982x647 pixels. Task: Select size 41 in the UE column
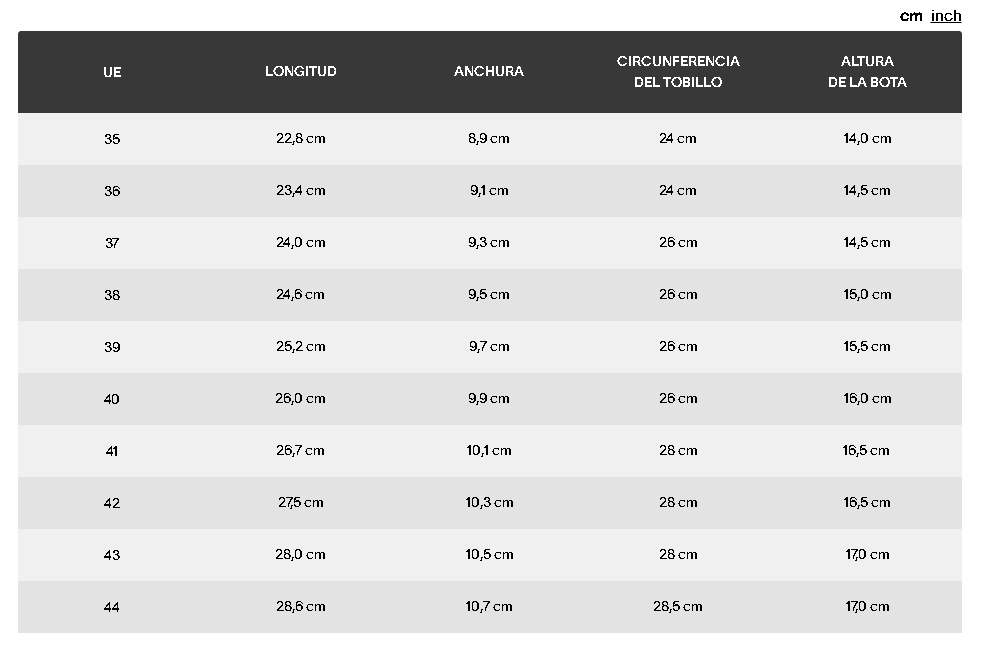(112, 451)
